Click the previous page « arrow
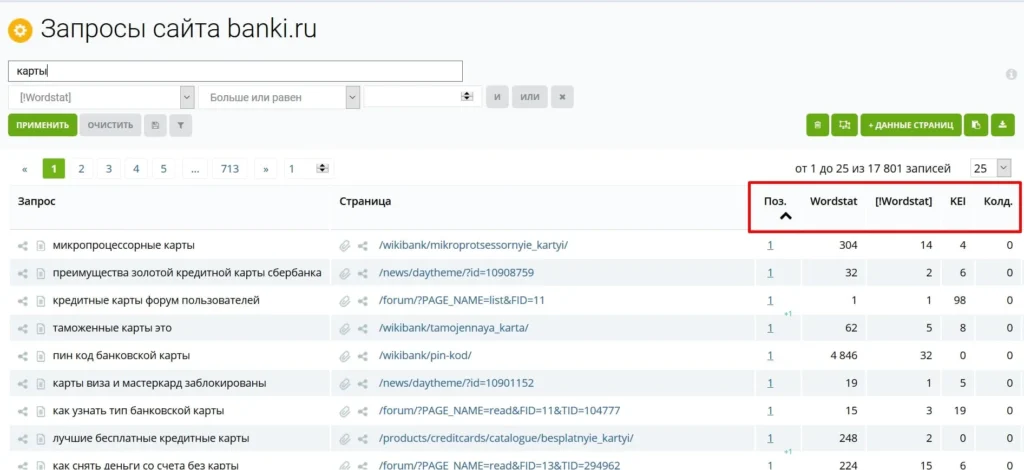This screenshot has width=1024, height=470. click(25, 168)
